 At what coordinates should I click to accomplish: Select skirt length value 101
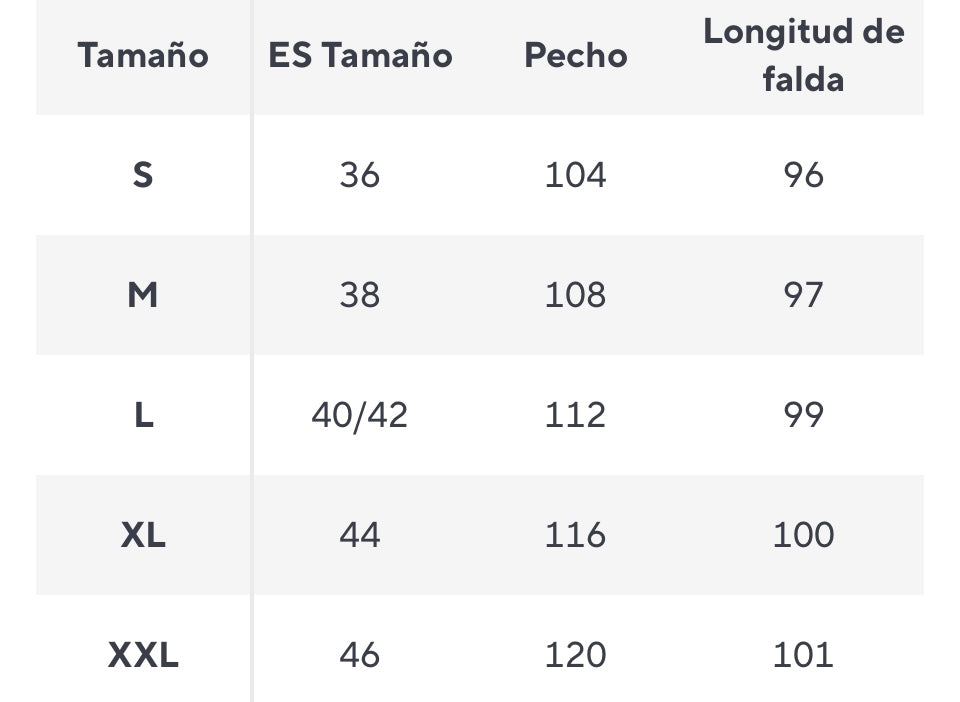pyautogui.click(x=803, y=655)
